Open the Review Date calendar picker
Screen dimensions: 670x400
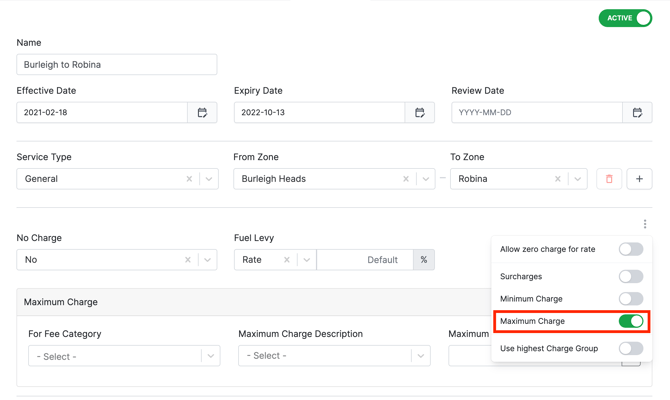pyautogui.click(x=637, y=113)
